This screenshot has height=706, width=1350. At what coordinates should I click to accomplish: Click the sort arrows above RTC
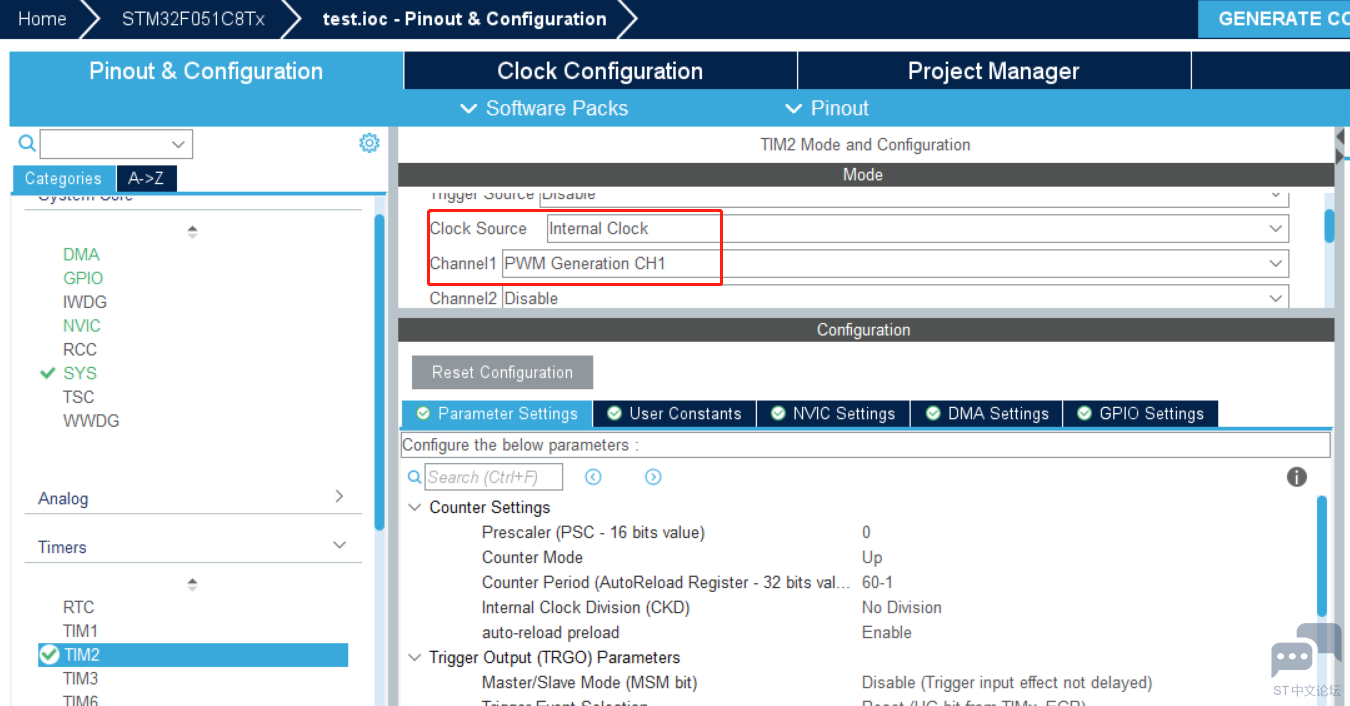coord(193,584)
